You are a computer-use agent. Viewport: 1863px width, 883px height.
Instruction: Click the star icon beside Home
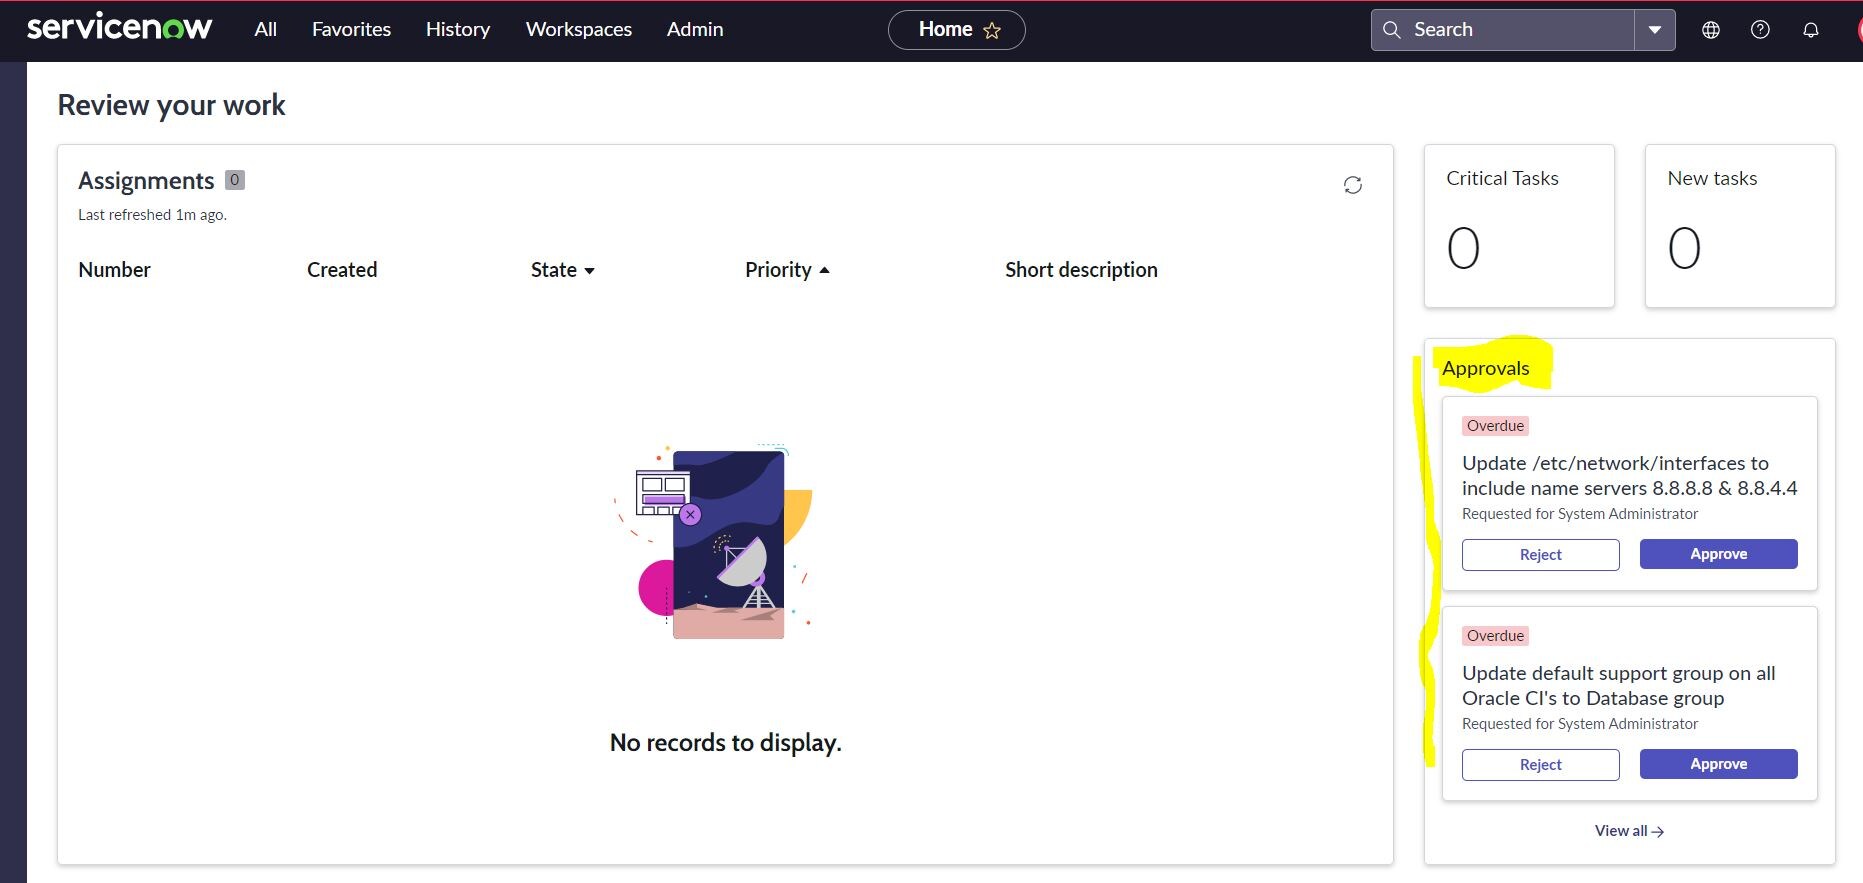(x=992, y=31)
